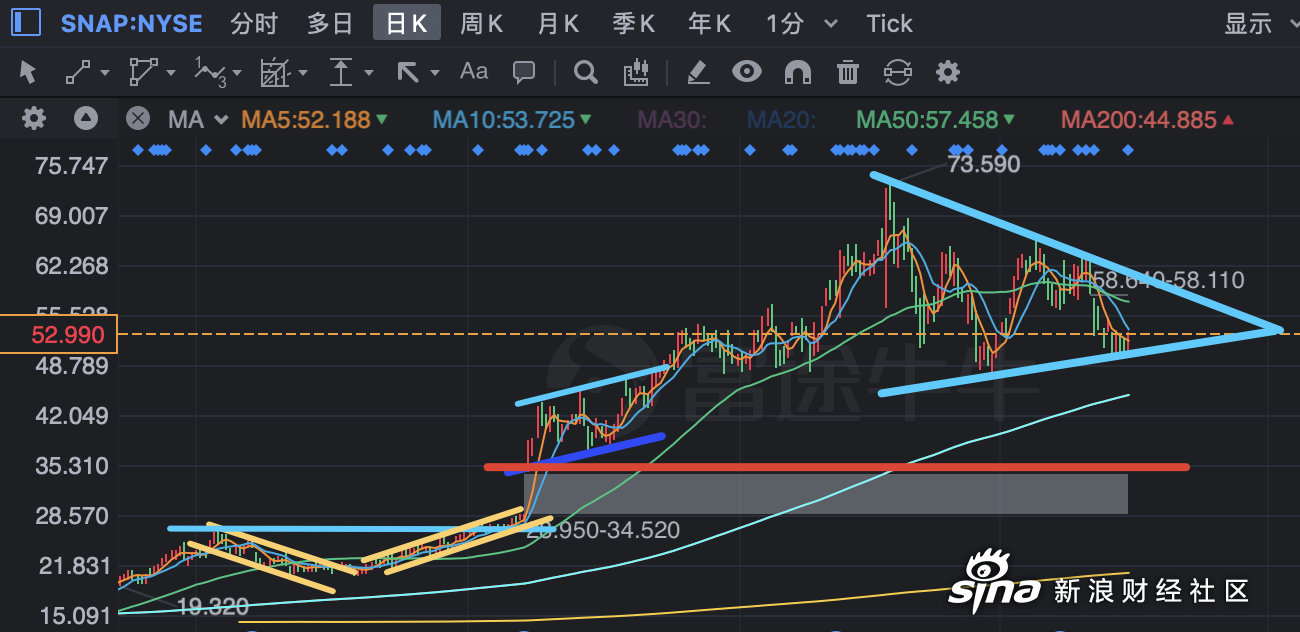Toggle the MA200:44.885 line
This screenshot has height=632, width=1300.
pos(1147,120)
